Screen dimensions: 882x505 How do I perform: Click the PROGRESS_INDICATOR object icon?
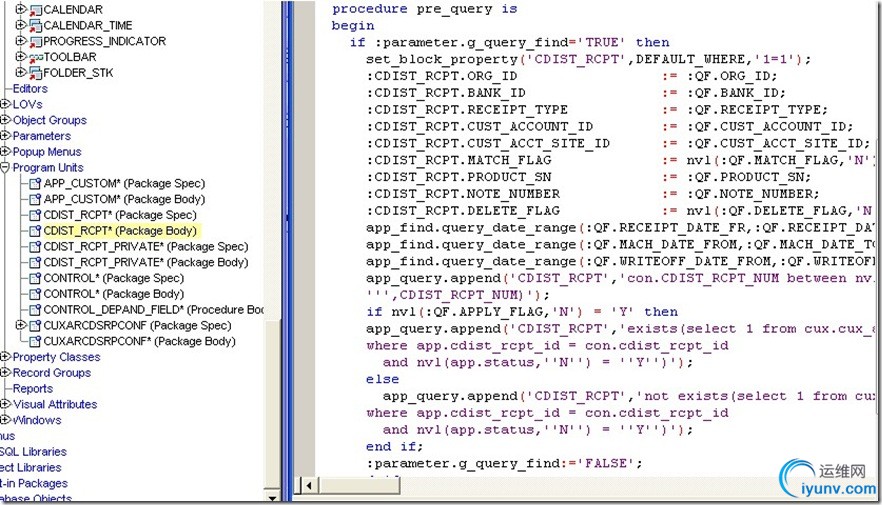(35, 41)
